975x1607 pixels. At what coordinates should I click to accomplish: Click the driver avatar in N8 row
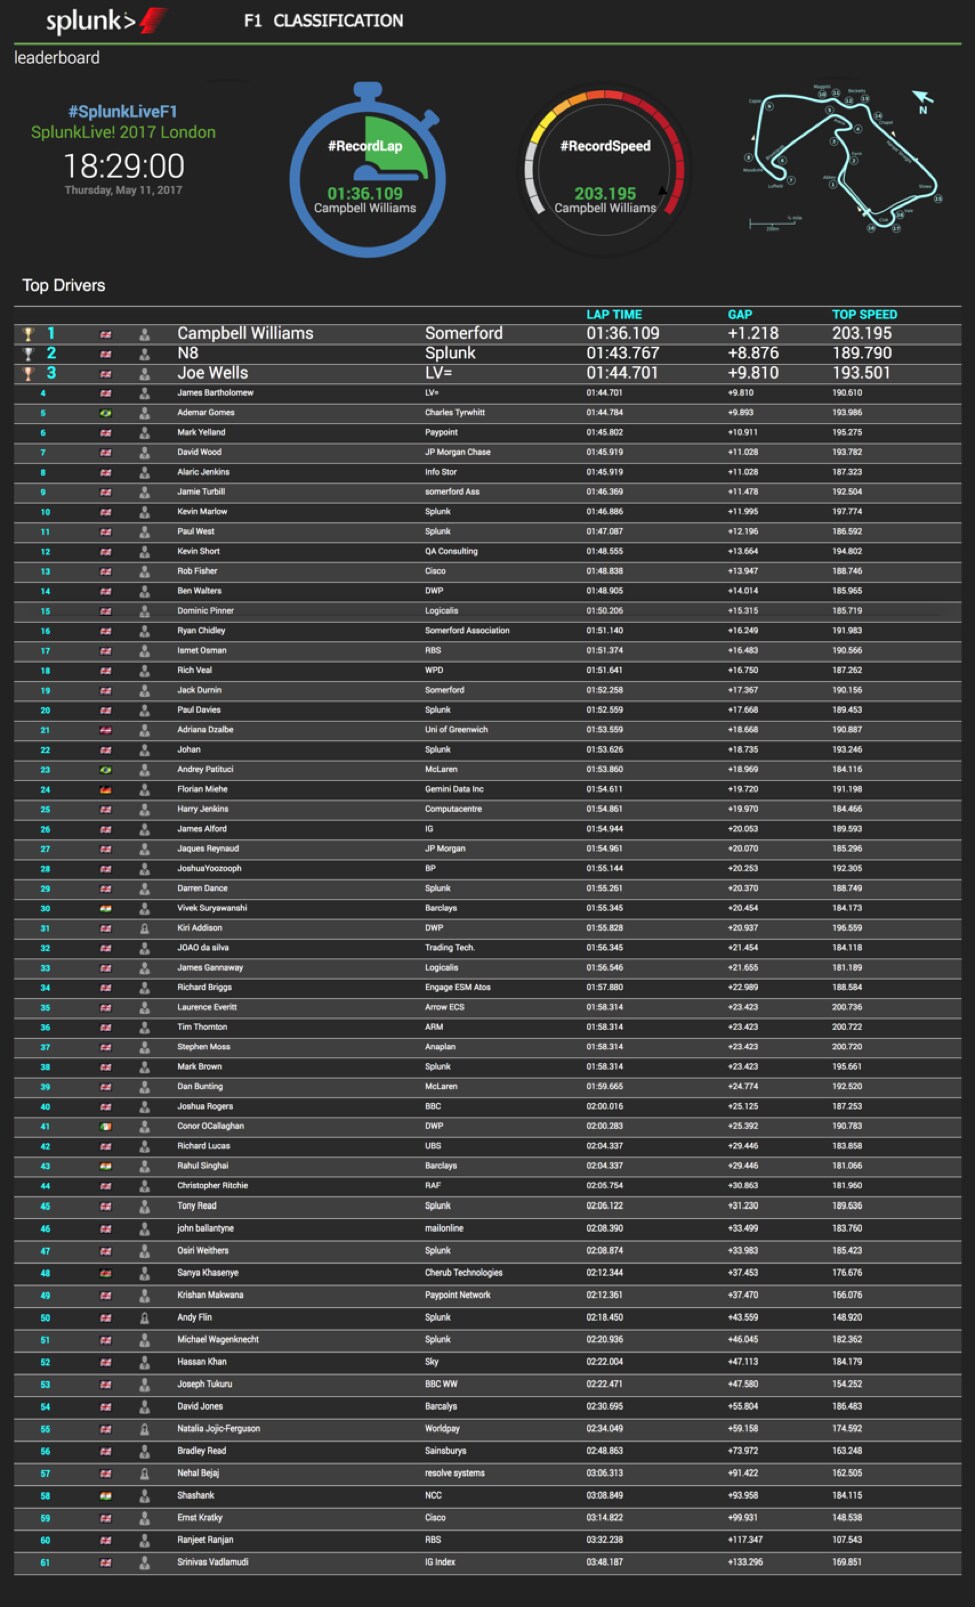(144, 354)
